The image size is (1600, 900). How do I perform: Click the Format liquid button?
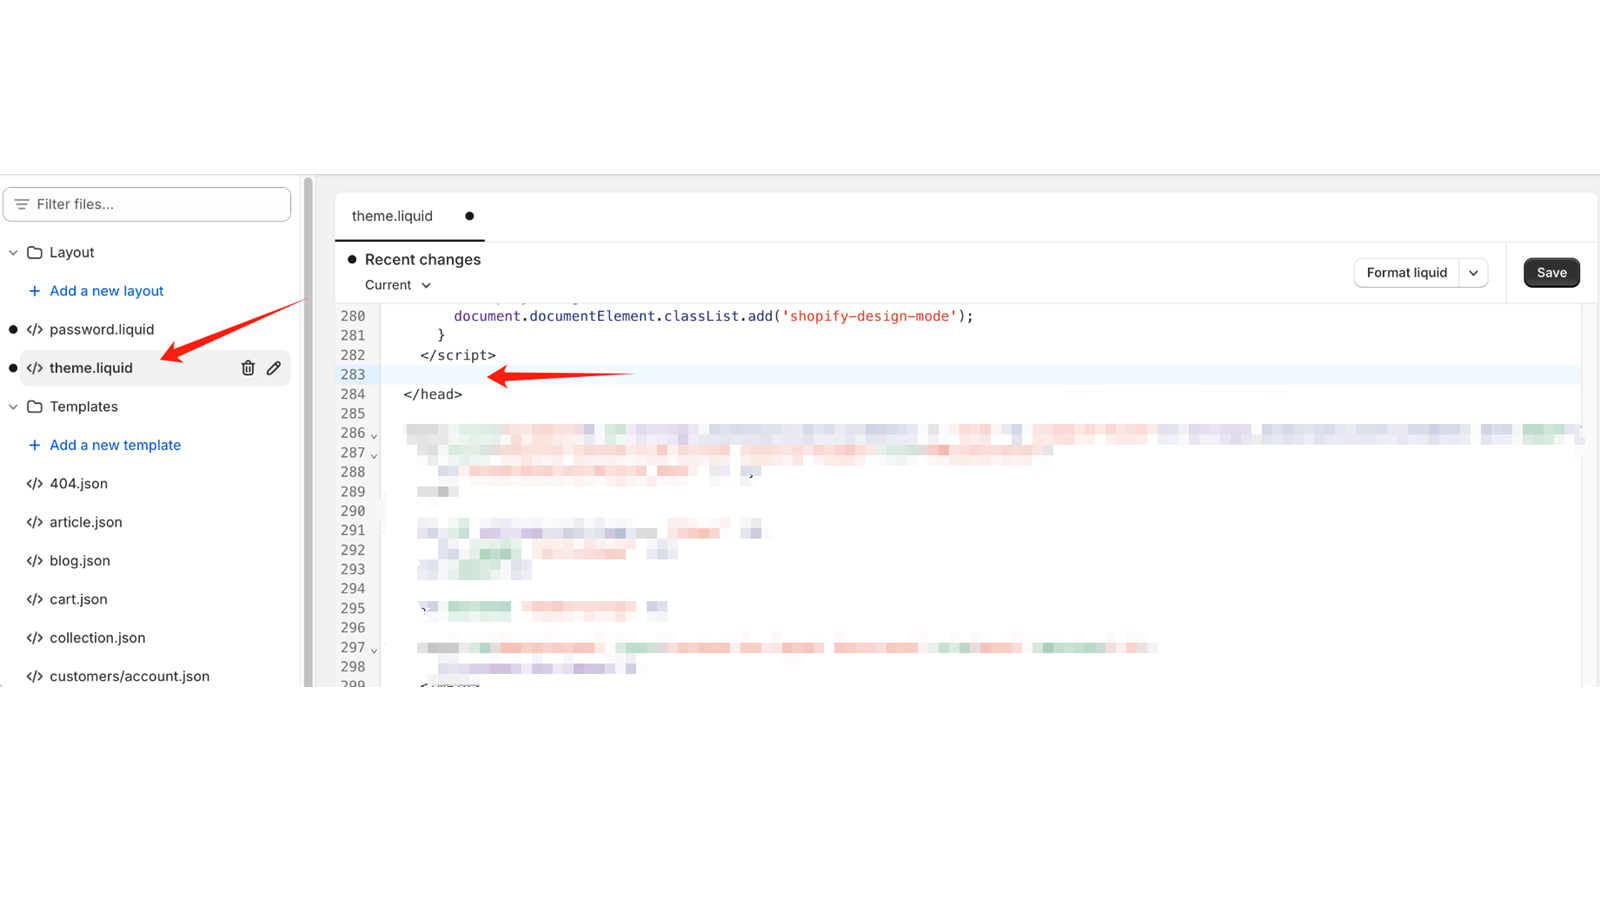[x=1406, y=273]
